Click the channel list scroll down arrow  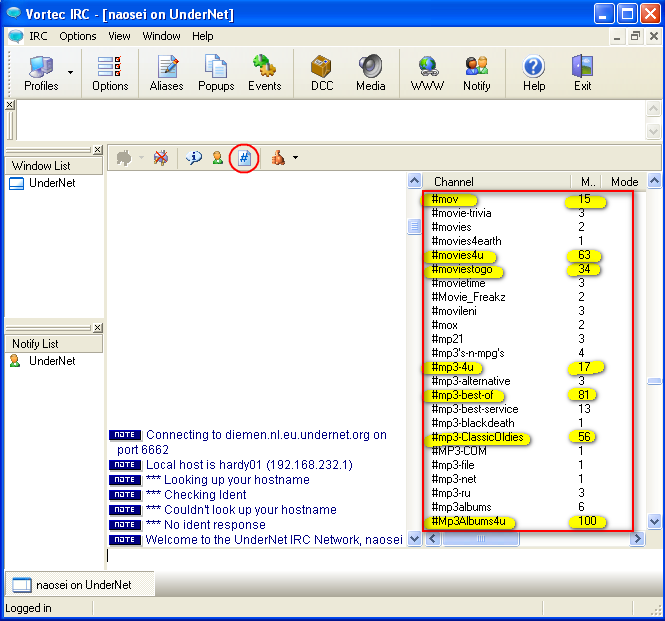click(x=654, y=521)
